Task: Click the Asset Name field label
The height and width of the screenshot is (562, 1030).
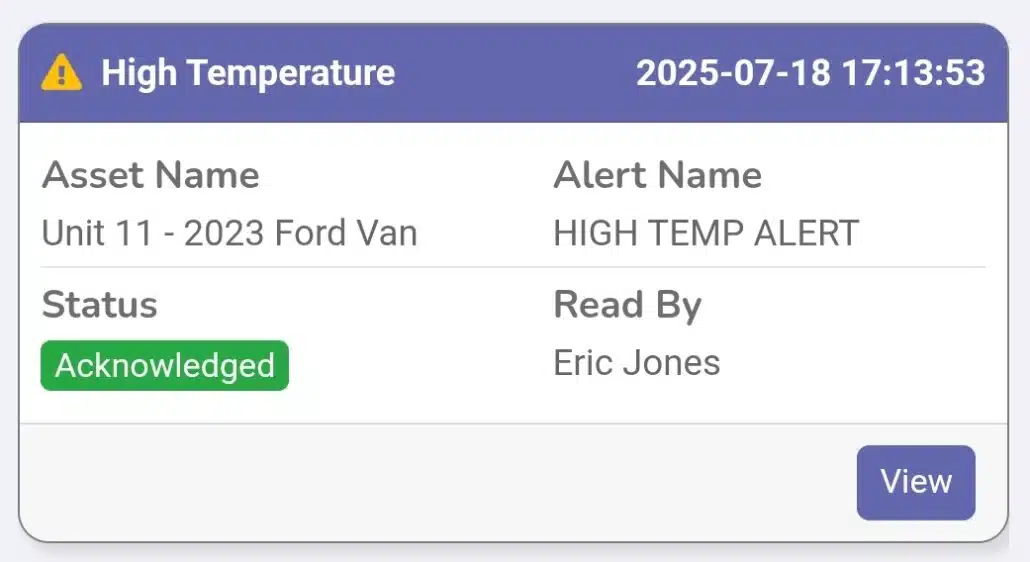Action: [x=151, y=175]
